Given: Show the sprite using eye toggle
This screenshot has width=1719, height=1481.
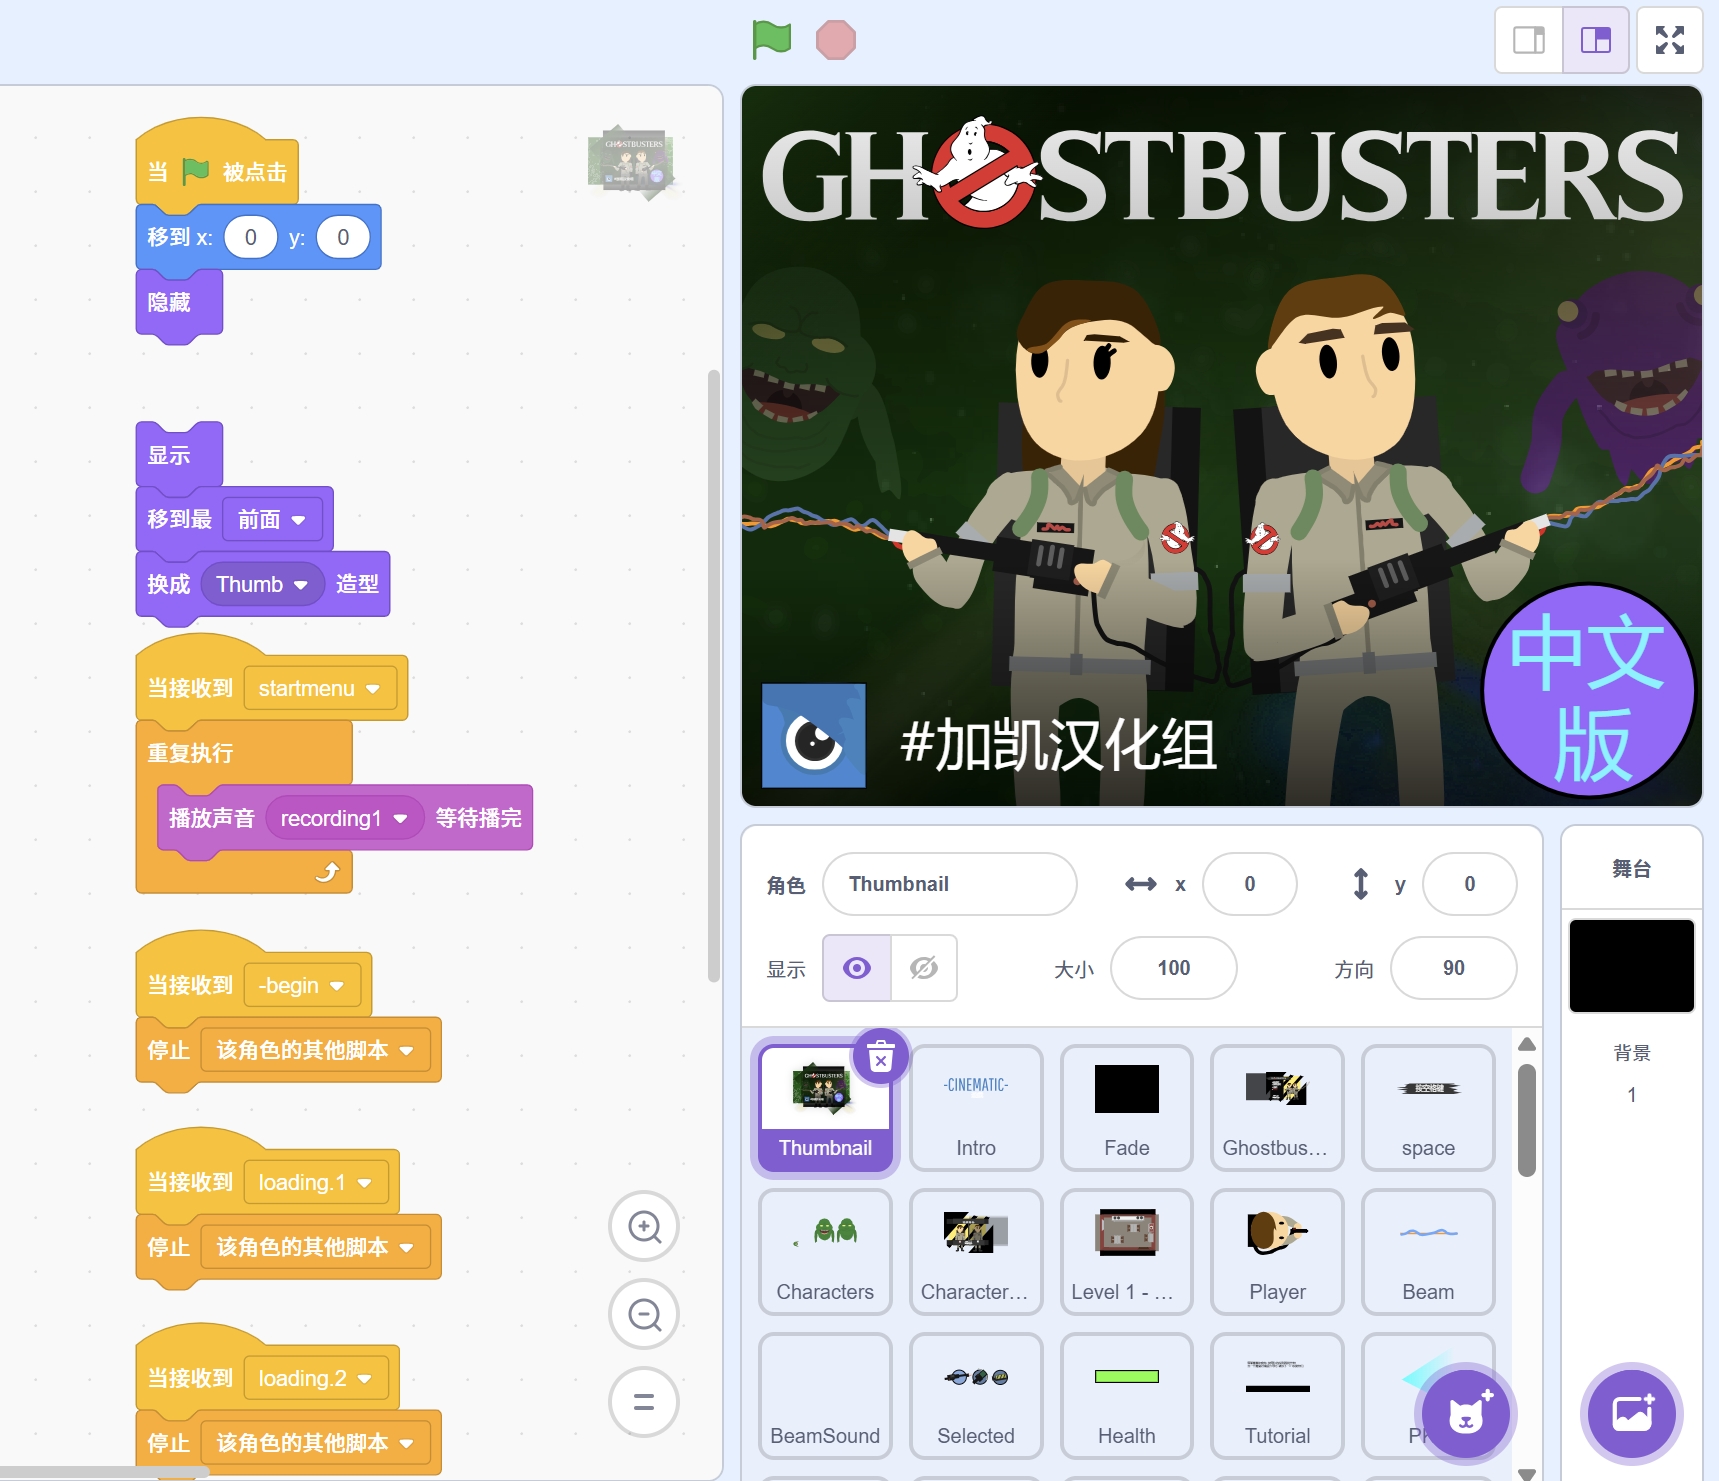Looking at the screenshot, I should (857, 968).
